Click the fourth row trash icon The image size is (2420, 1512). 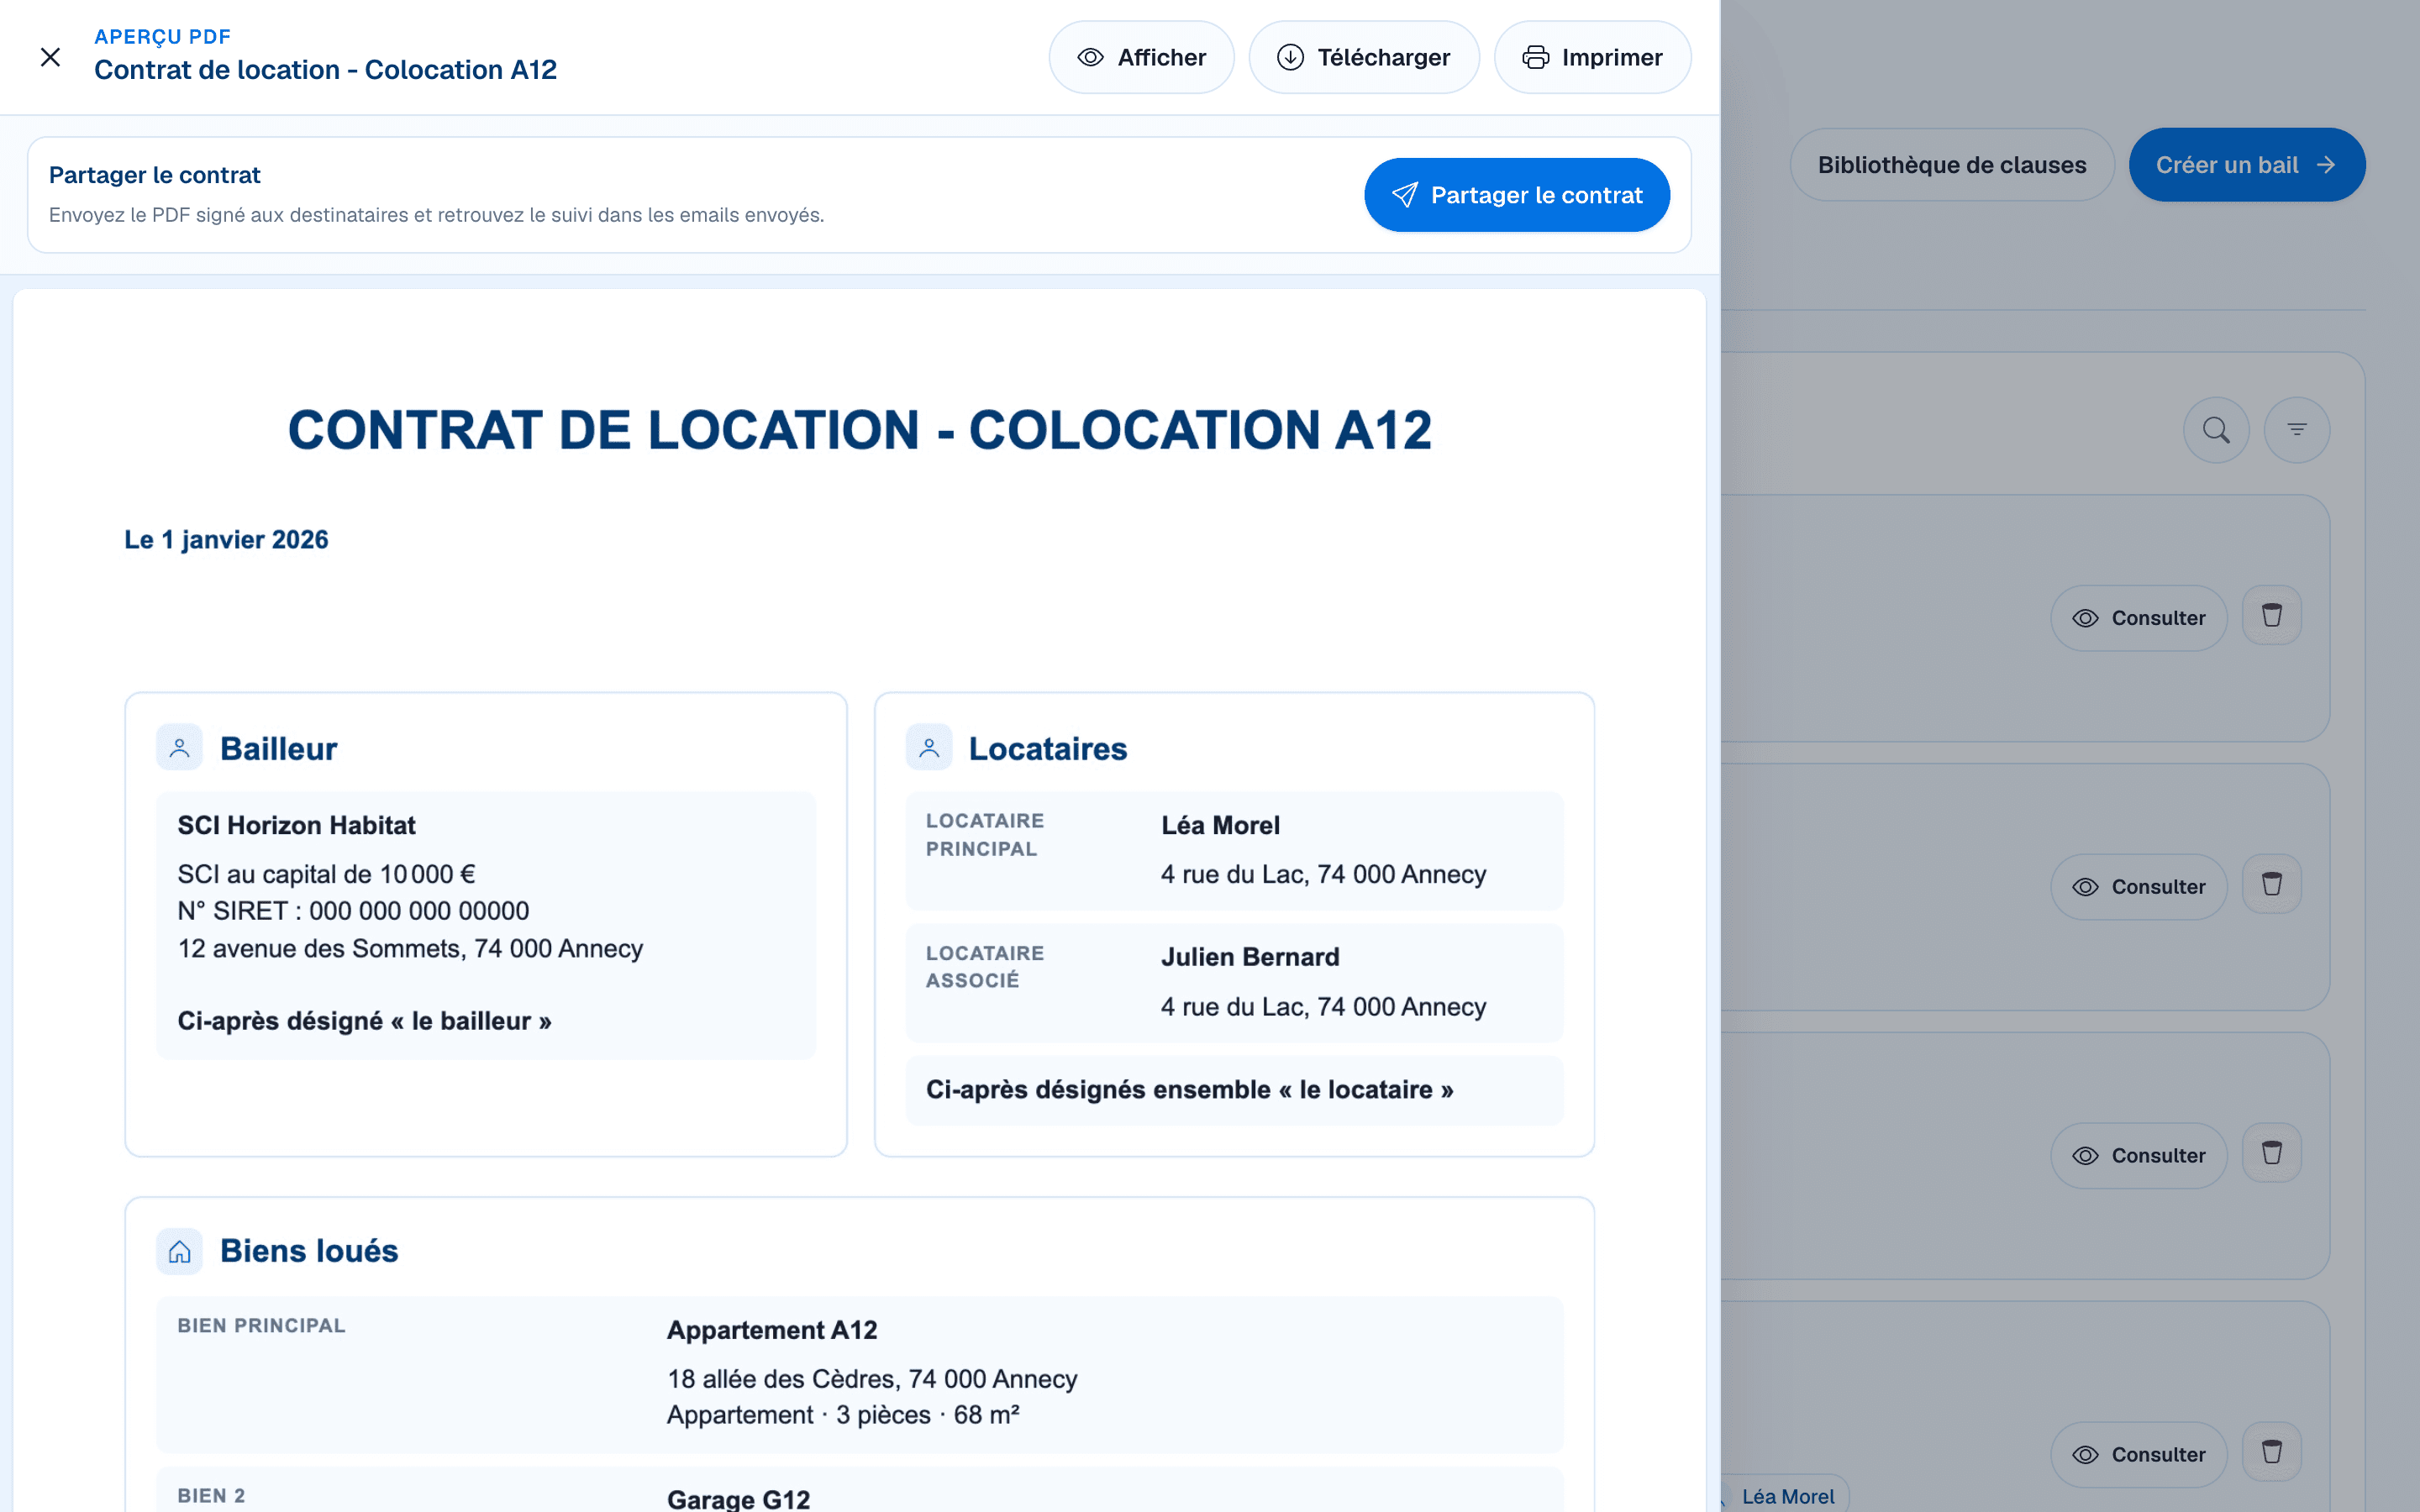[2272, 1452]
